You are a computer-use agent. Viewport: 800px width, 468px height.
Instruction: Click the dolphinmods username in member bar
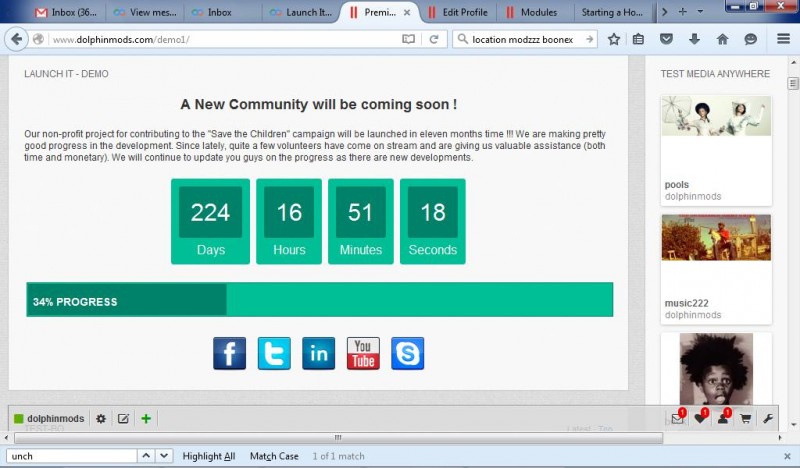[x=56, y=418]
